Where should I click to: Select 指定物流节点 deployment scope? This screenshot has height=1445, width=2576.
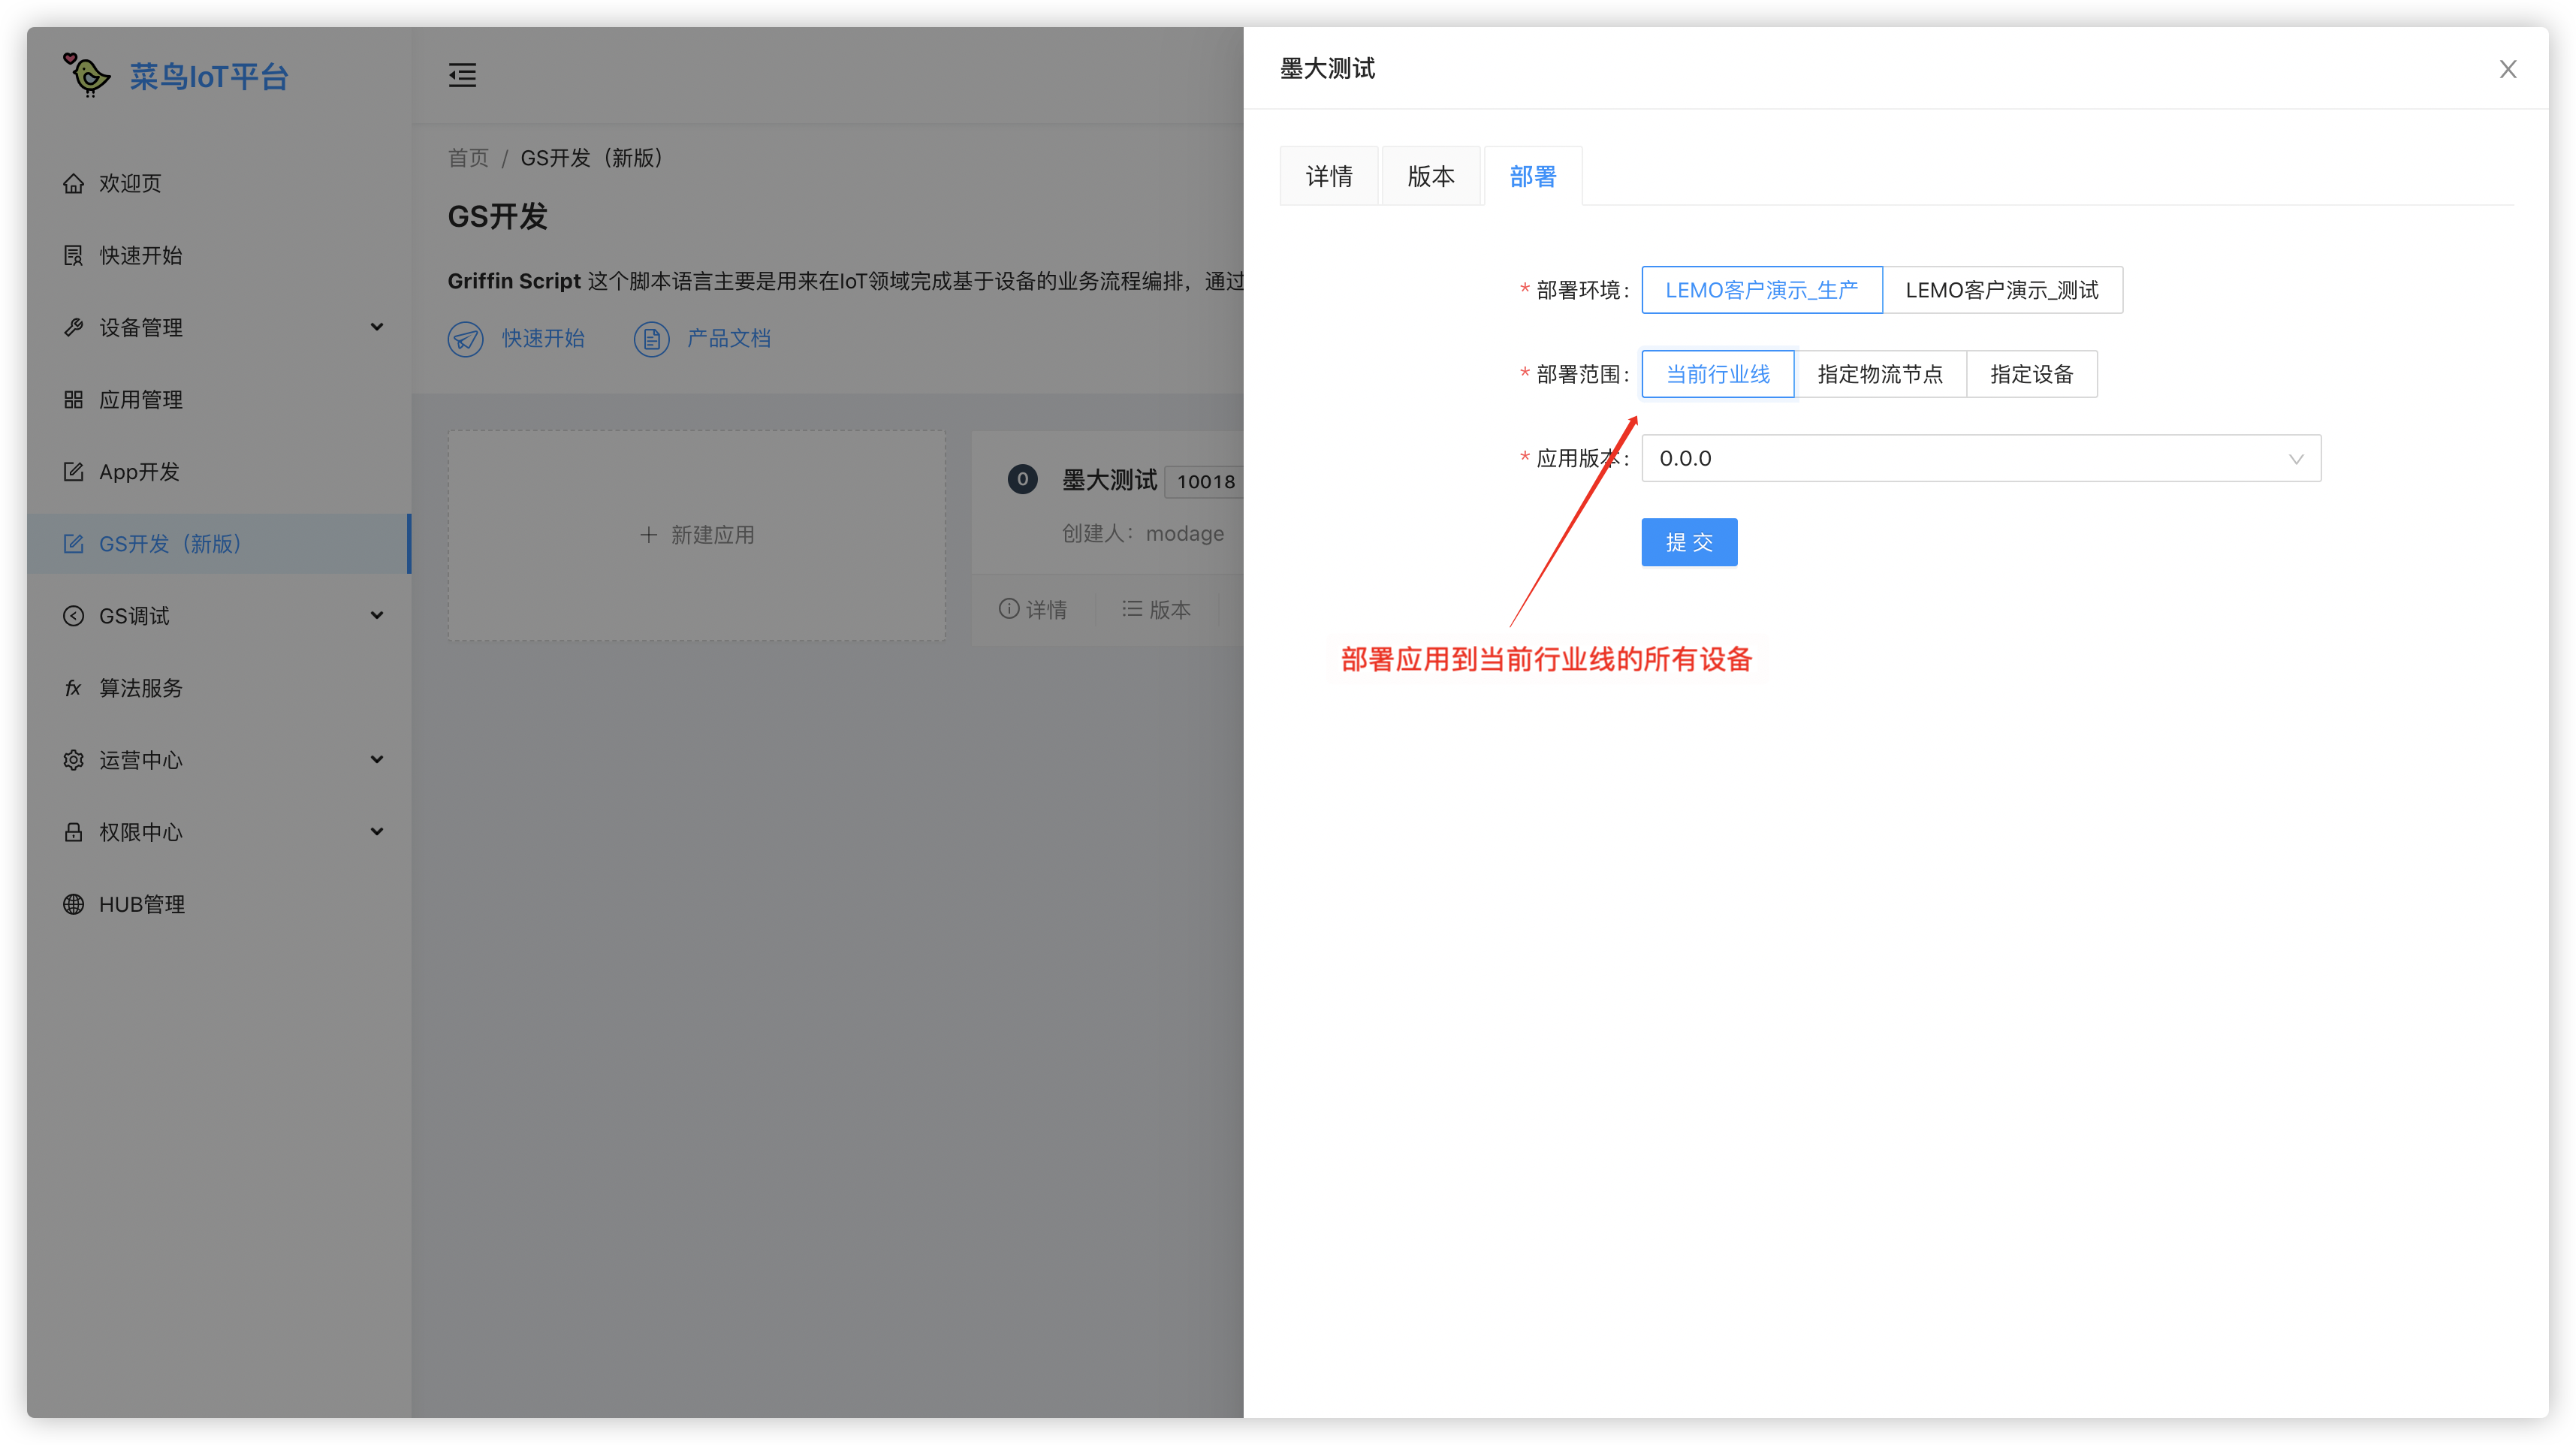(x=1879, y=374)
